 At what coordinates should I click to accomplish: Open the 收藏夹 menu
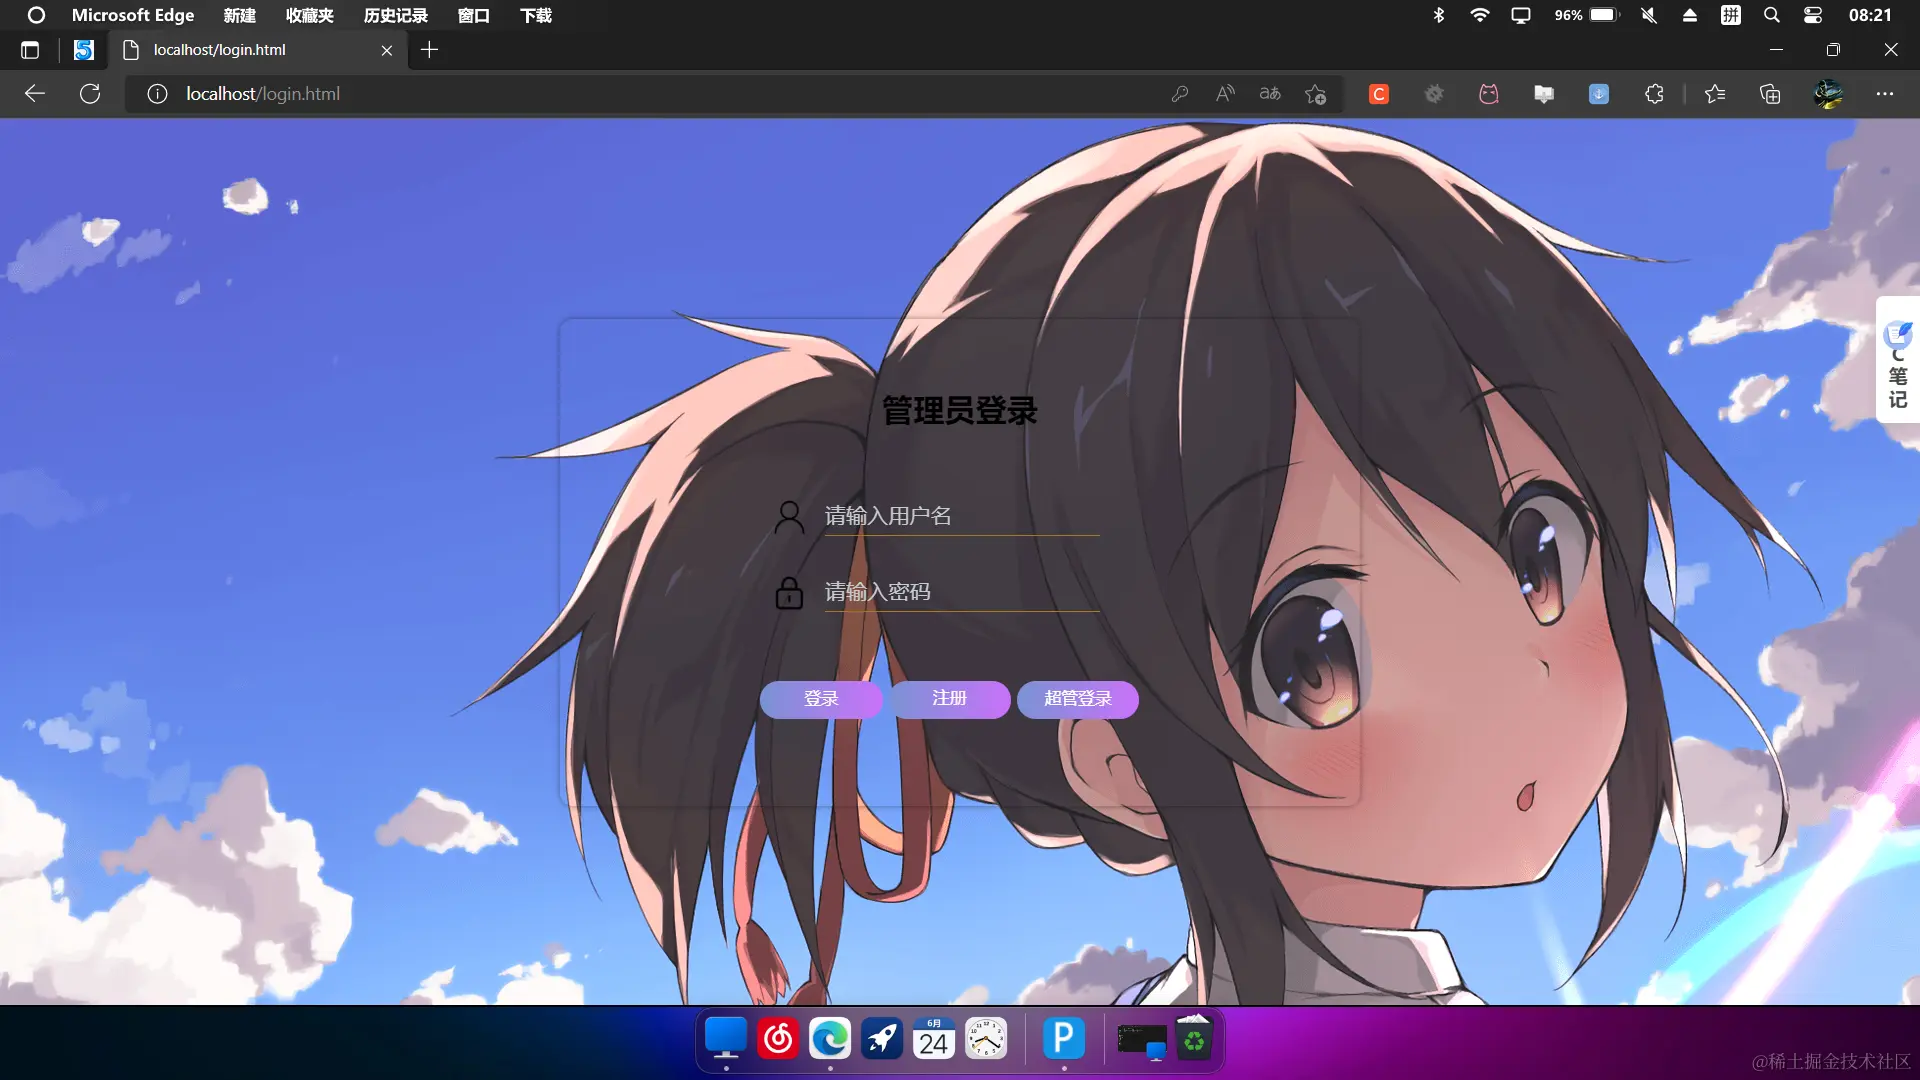[309, 15]
